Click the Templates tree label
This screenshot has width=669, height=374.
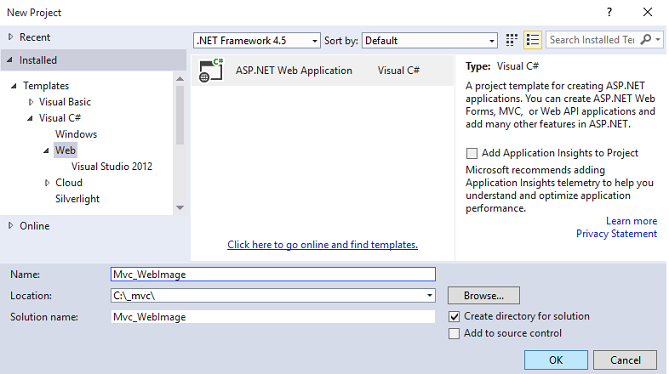point(46,86)
